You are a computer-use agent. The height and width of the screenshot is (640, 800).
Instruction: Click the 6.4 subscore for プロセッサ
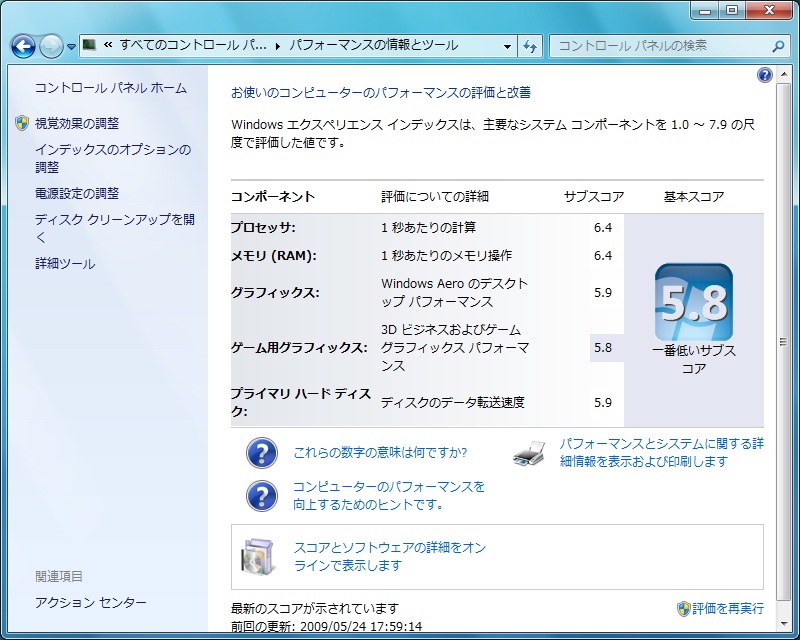pyautogui.click(x=603, y=227)
